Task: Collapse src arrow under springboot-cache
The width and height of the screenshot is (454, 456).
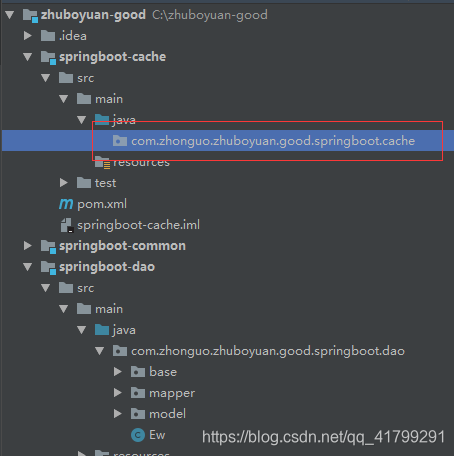Action: 46,78
